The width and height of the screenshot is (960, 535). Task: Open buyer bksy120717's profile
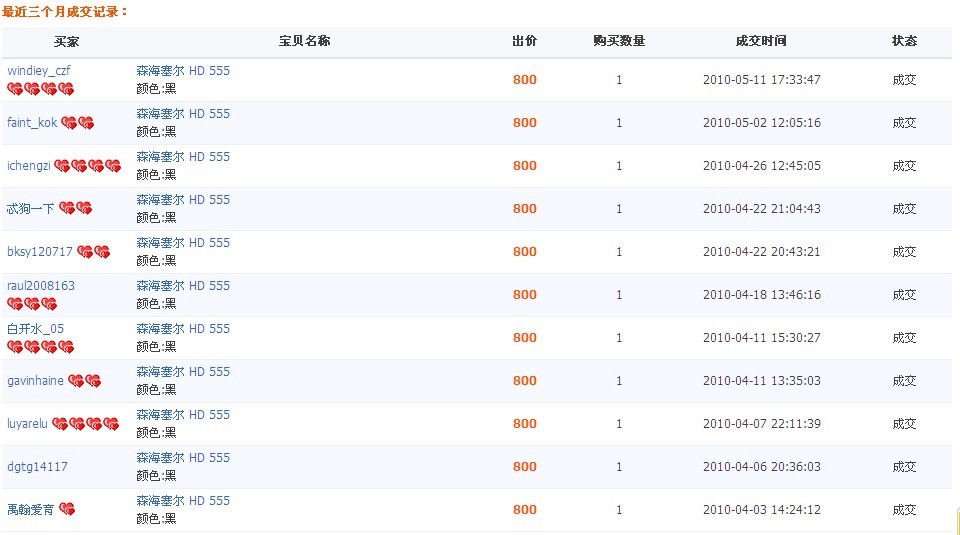click(x=40, y=252)
